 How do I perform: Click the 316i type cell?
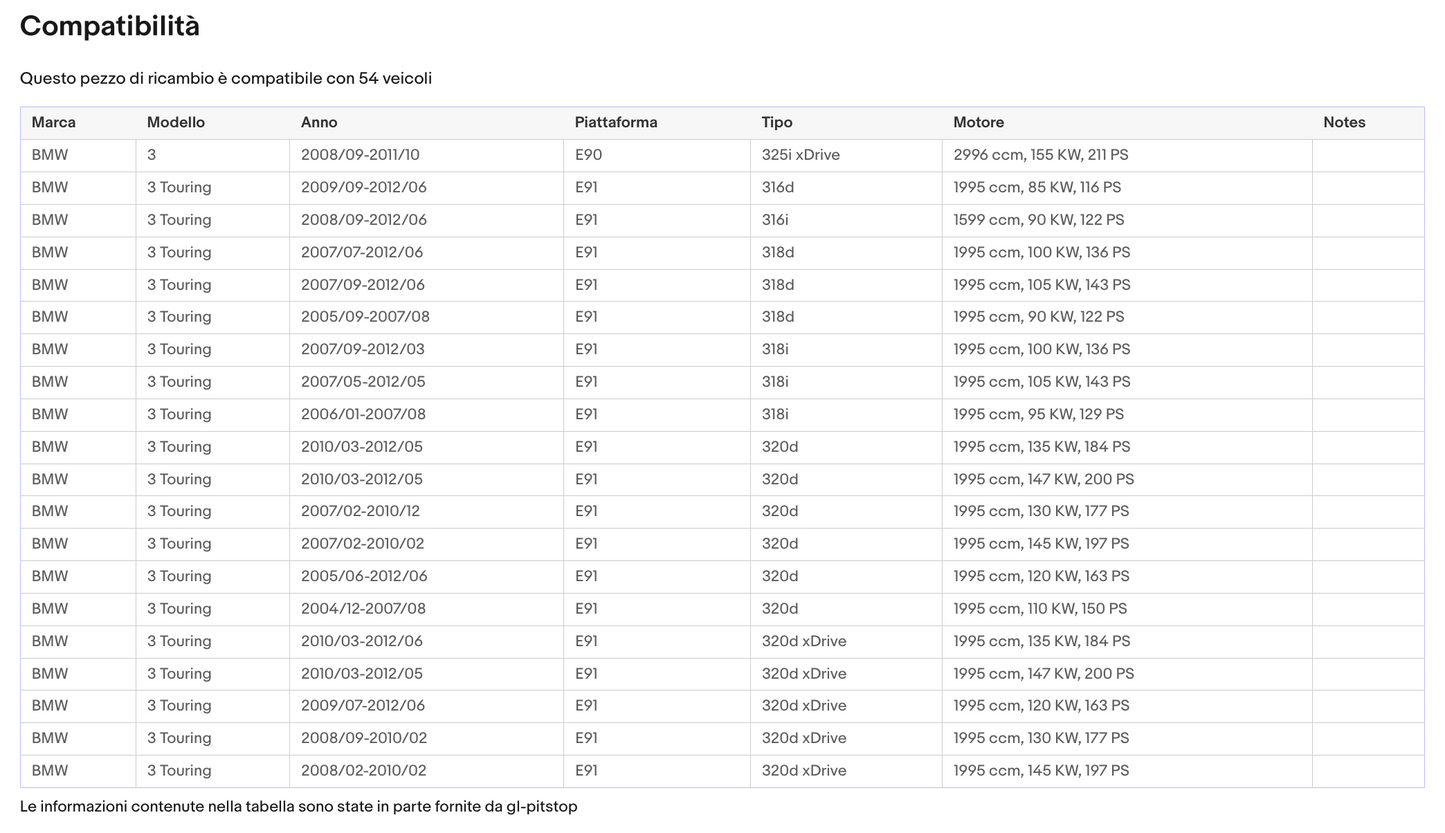pos(846,220)
